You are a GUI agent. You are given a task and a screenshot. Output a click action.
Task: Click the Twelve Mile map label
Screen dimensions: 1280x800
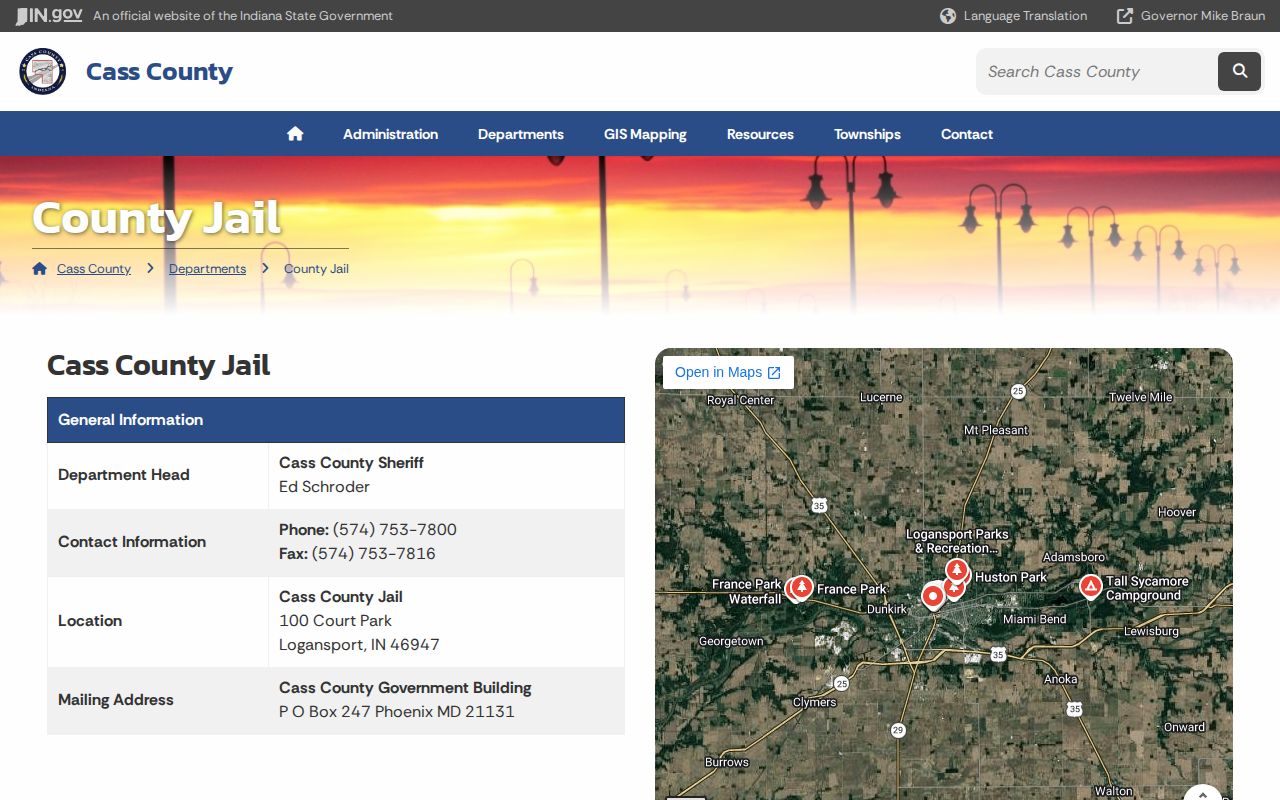[x=1141, y=397]
